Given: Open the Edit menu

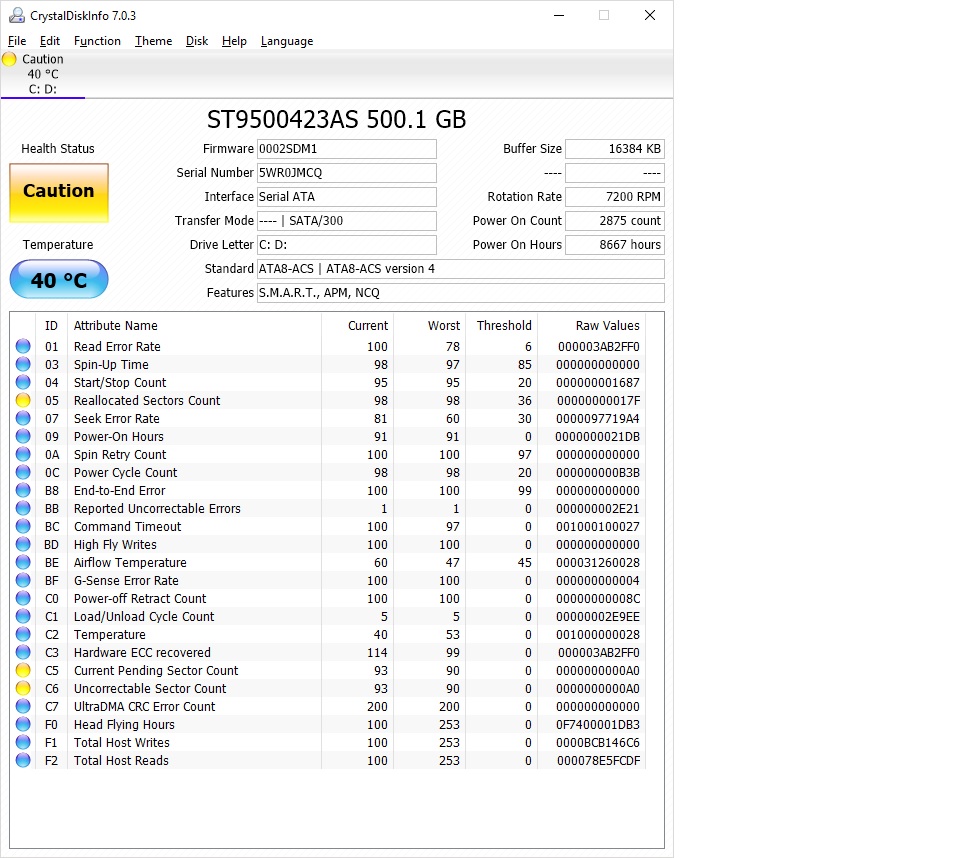Looking at the screenshot, I should pyautogui.click(x=50, y=41).
